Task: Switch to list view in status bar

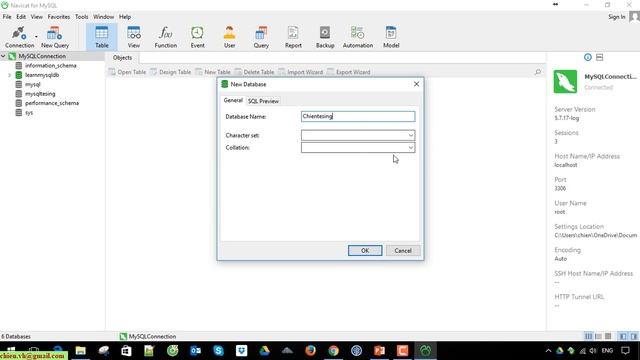Action: [x=588, y=336]
